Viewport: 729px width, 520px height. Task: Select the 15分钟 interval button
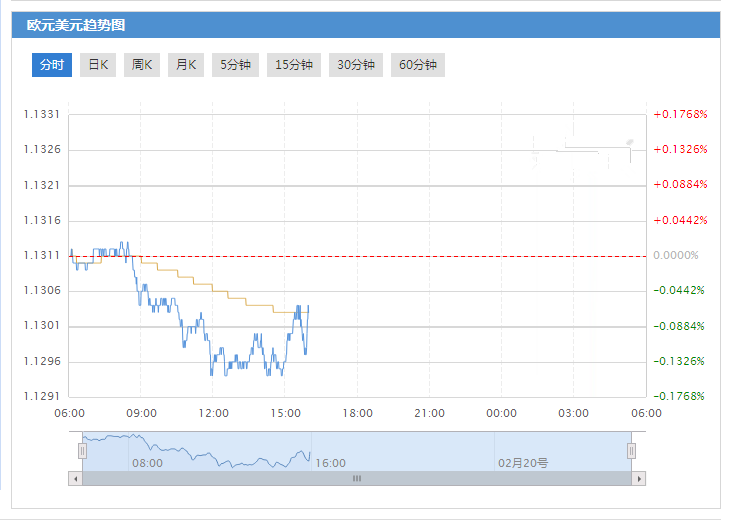pyautogui.click(x=294, y=65)
